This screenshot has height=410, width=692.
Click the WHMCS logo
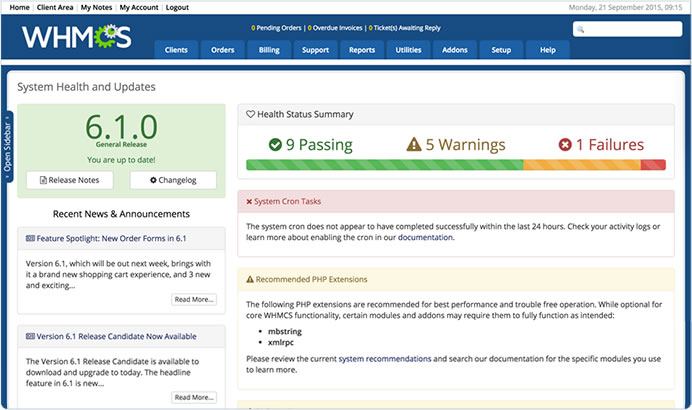tap(77, 37)
